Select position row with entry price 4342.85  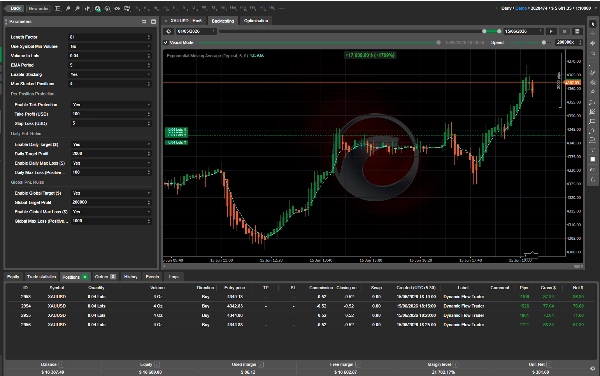300,306
